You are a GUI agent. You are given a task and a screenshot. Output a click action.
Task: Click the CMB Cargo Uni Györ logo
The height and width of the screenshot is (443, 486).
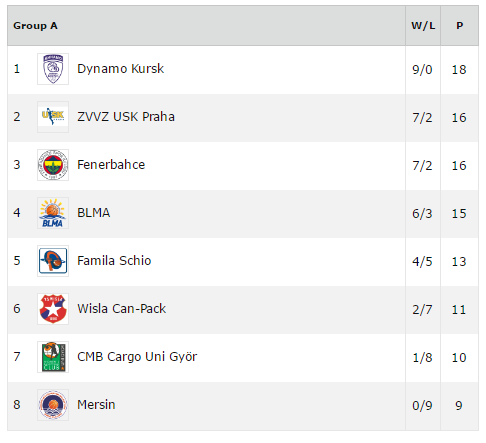click(x=53, y=357)
